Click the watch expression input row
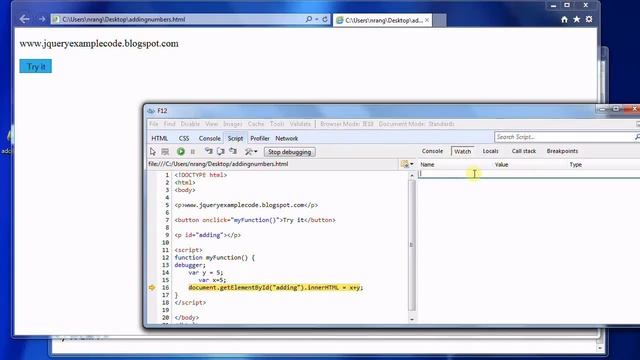This screenshot has height=360, width=640. 529,173
